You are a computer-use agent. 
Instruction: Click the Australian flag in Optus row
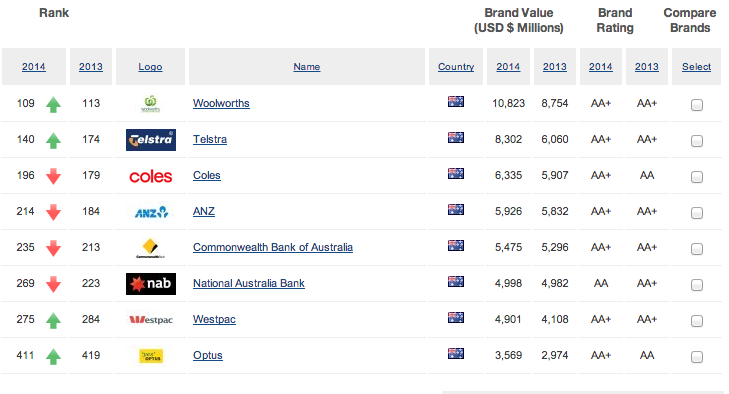tap(456, 354)
